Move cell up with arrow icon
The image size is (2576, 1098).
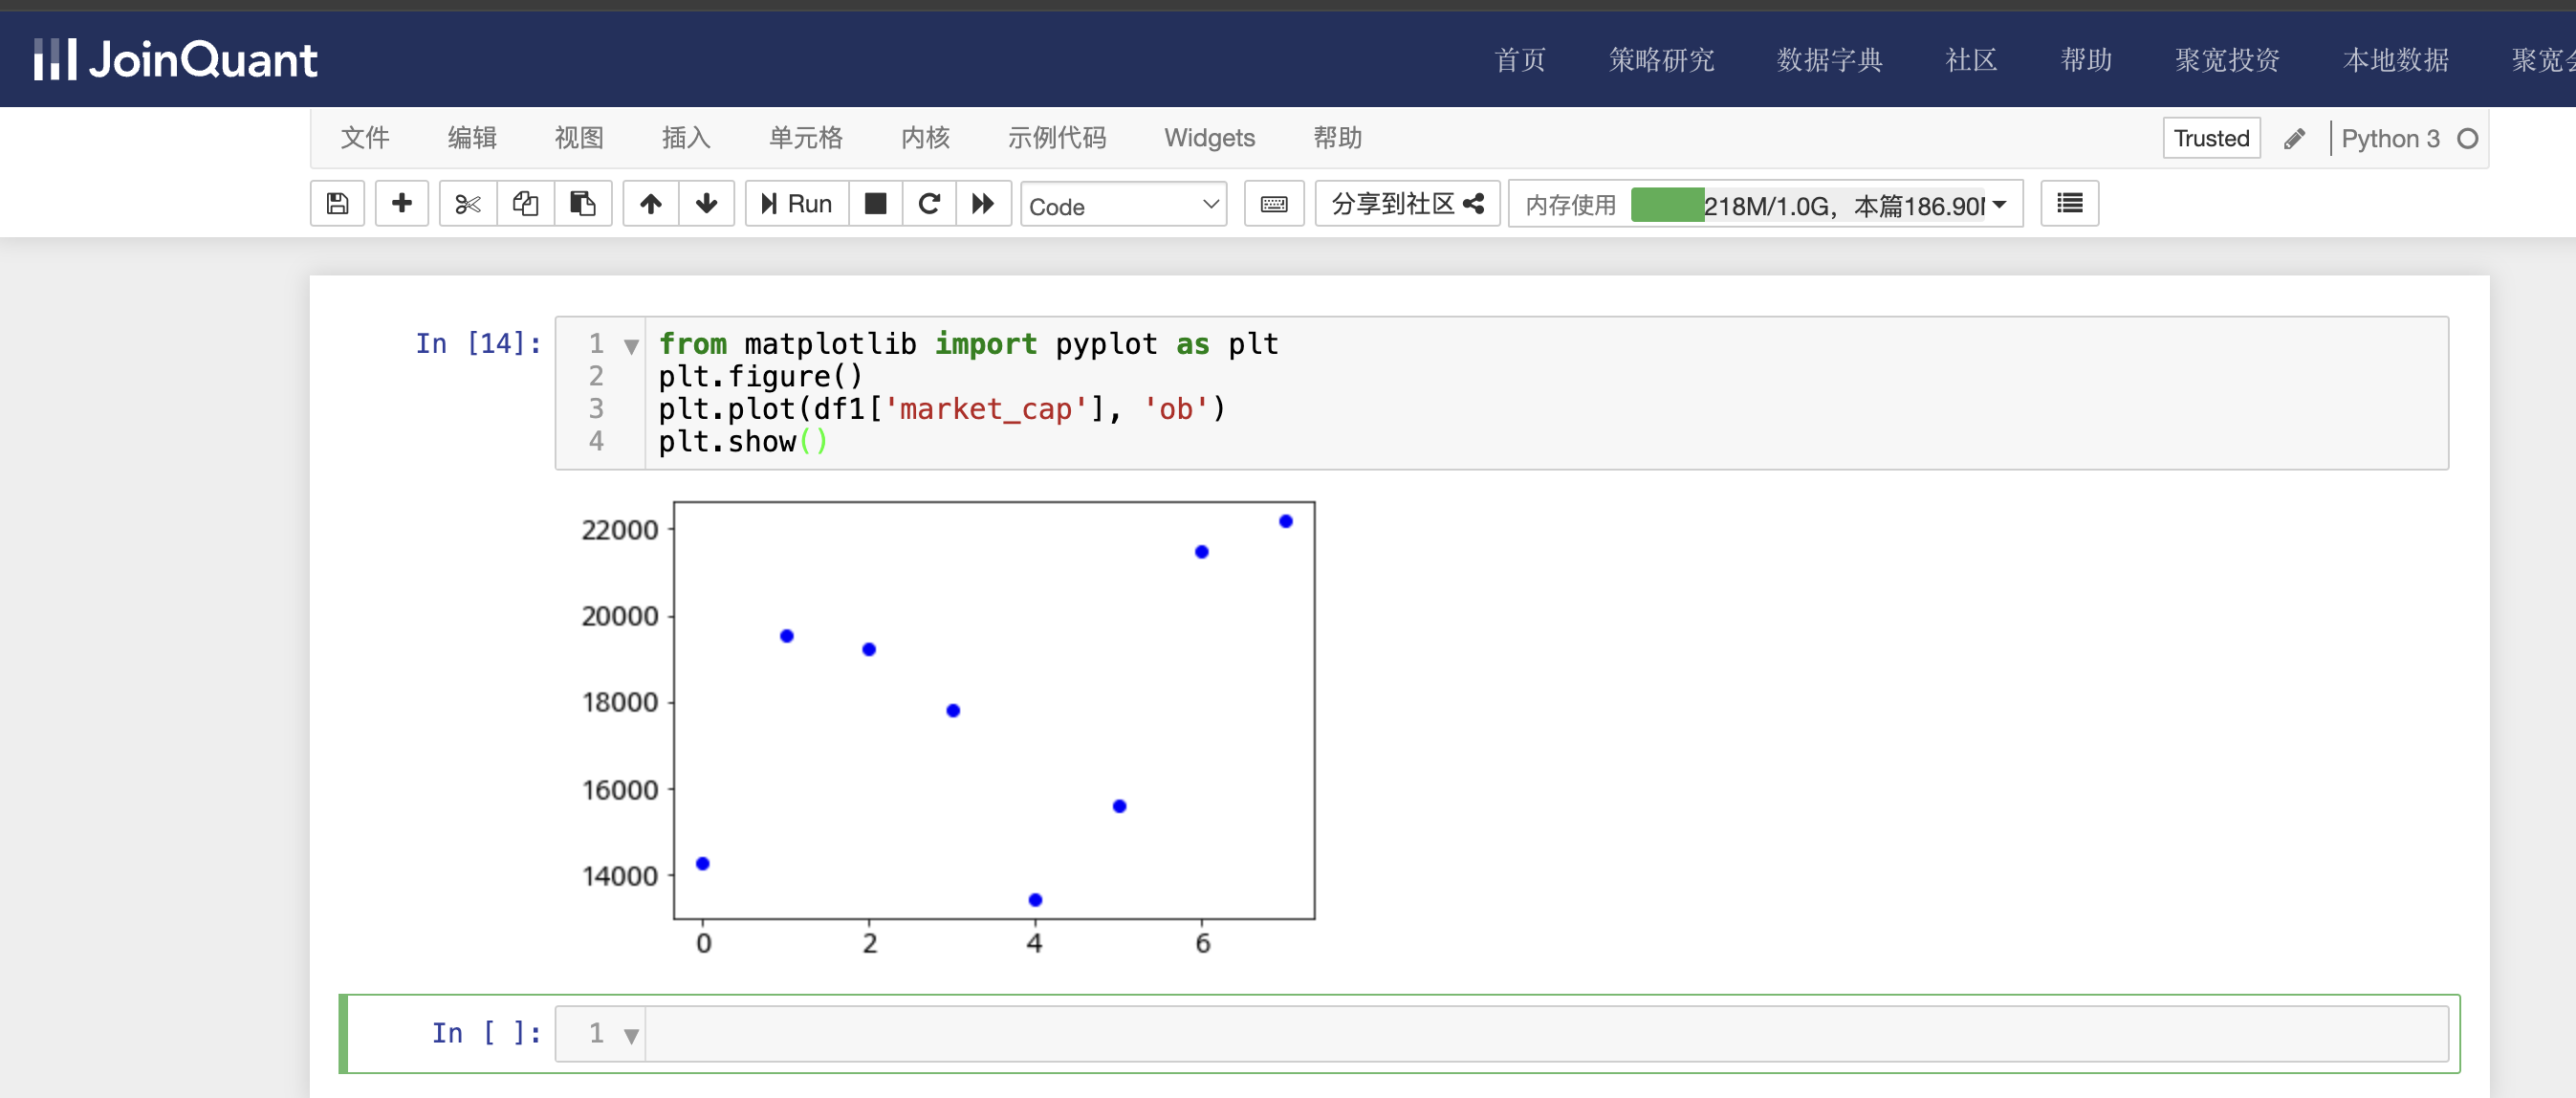[651, 204]
